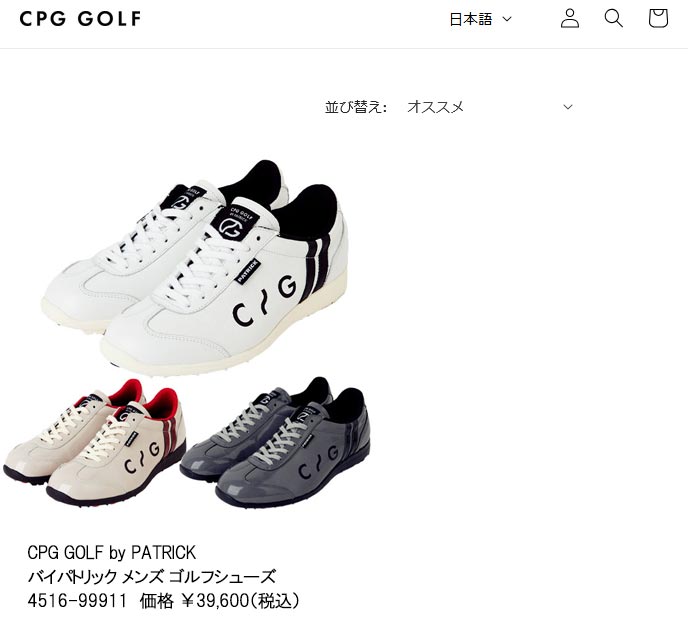Click the CPG logo on the white shoe
Image resolution: width=688 pixels, height=626 pixels.
[x=265, y=300]
